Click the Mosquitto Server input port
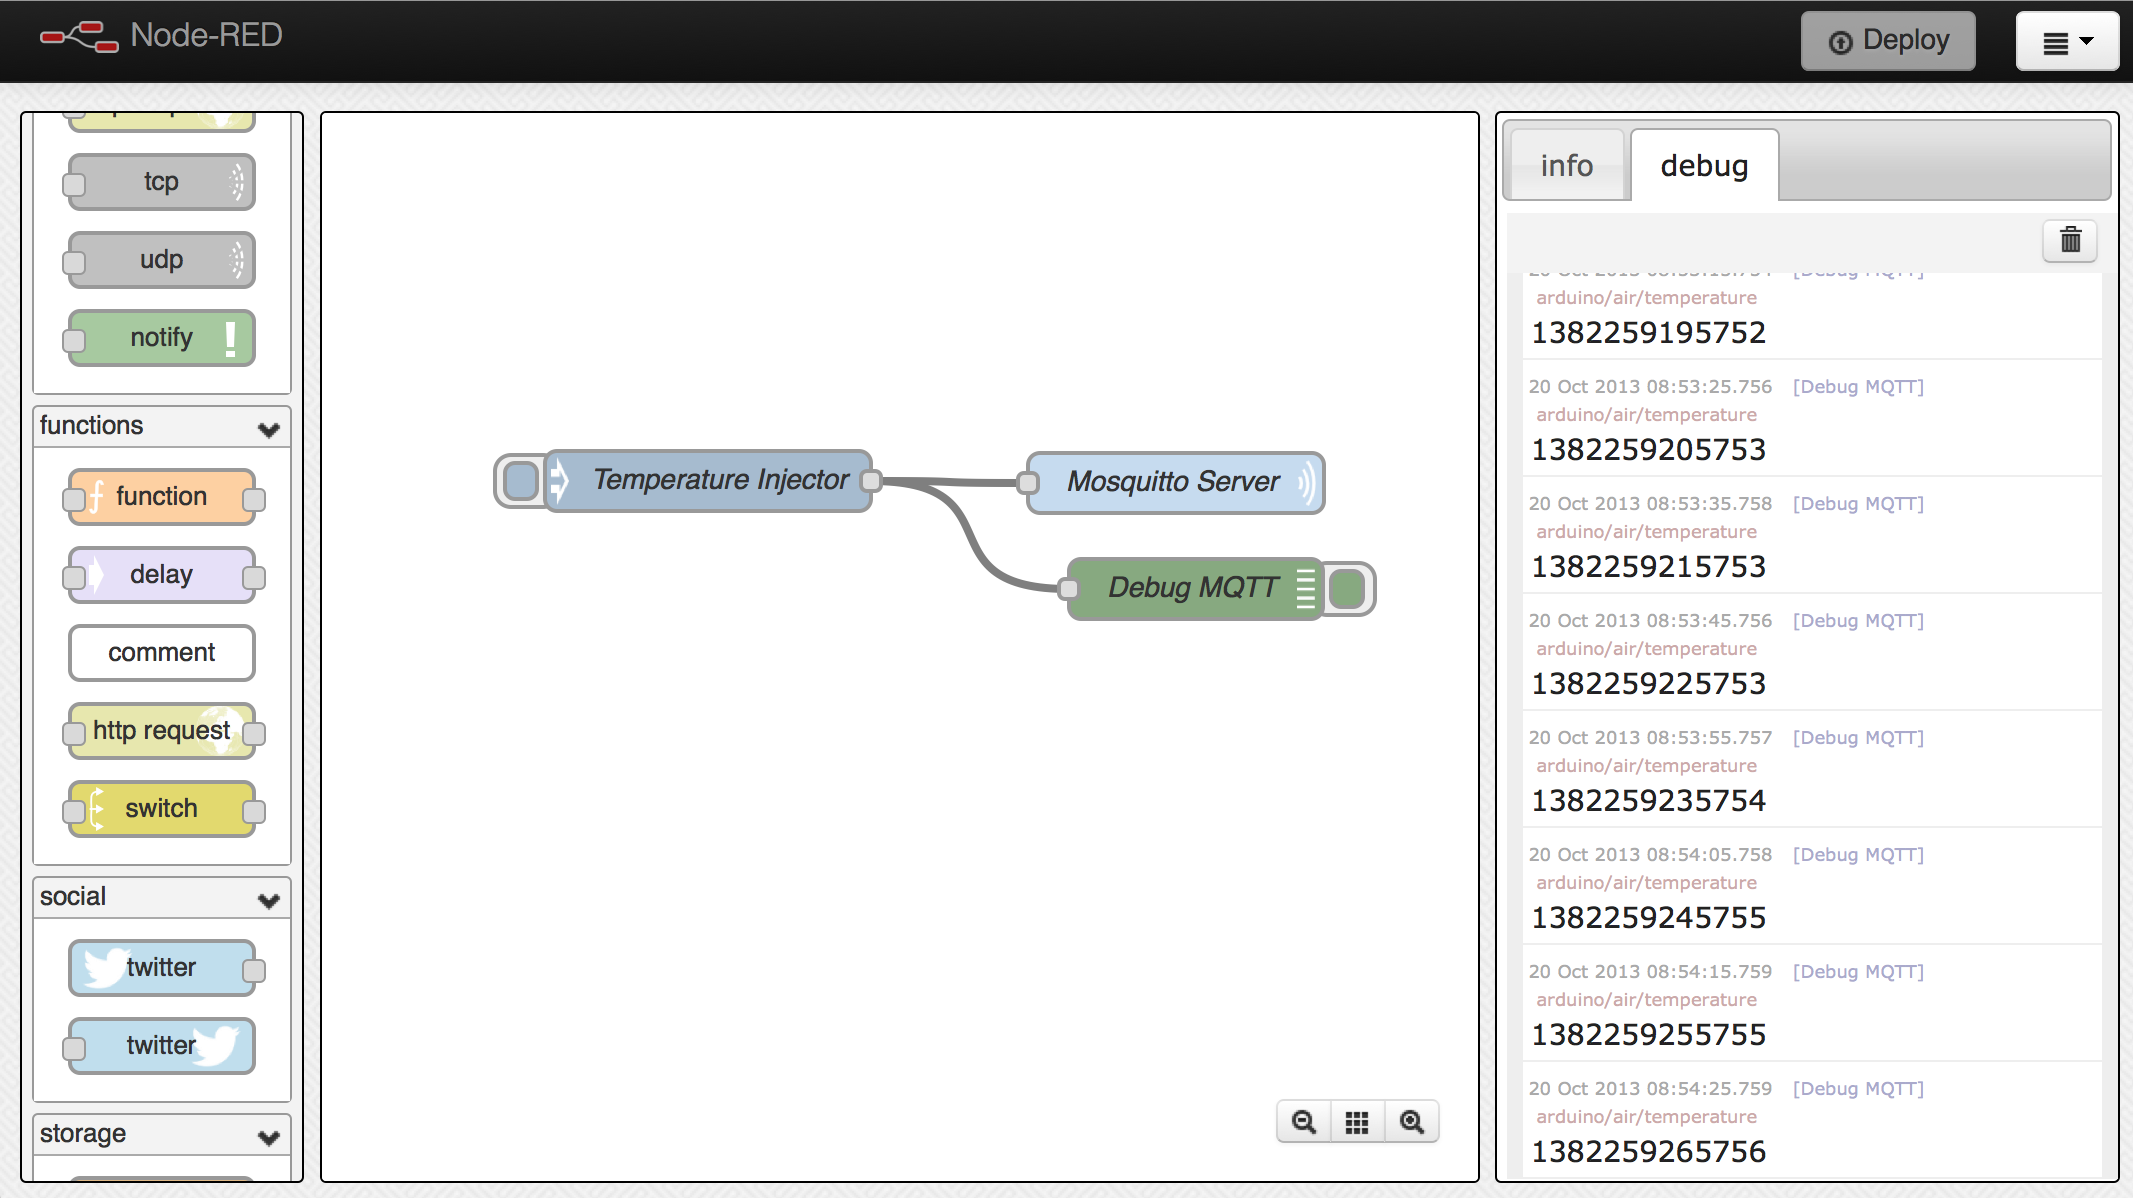This screenshot has height=1198, width=2133. [1028, 483]
